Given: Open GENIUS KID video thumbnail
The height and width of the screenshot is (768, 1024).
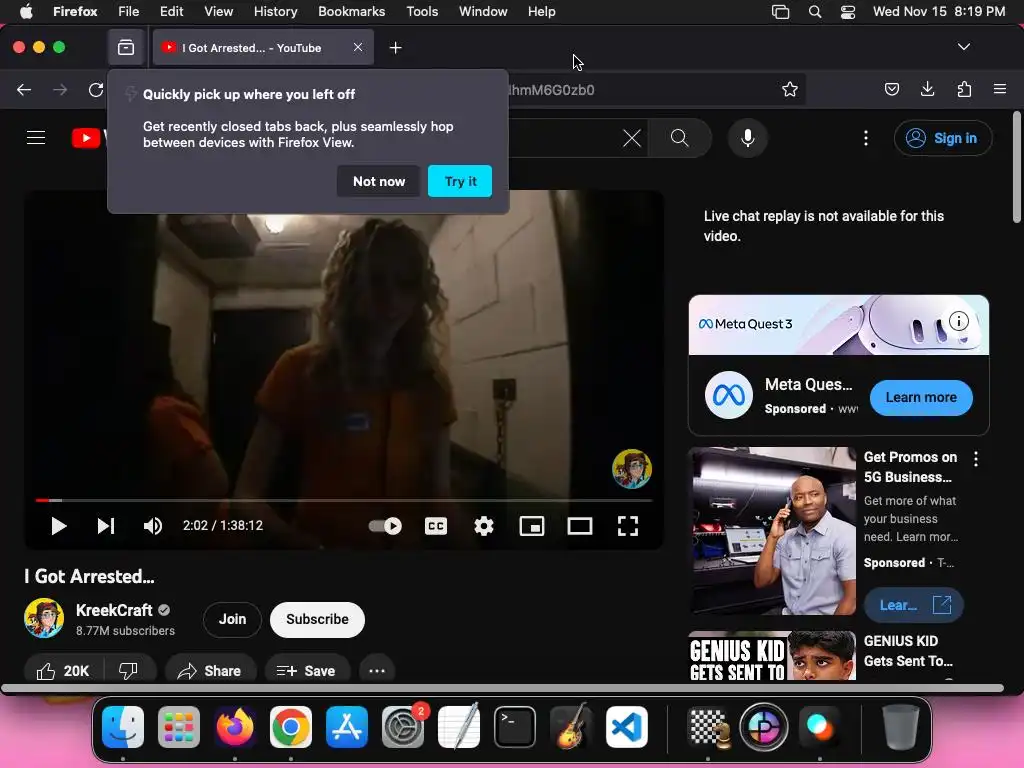Looking at the screenshot, I should [x=773, y=656].
